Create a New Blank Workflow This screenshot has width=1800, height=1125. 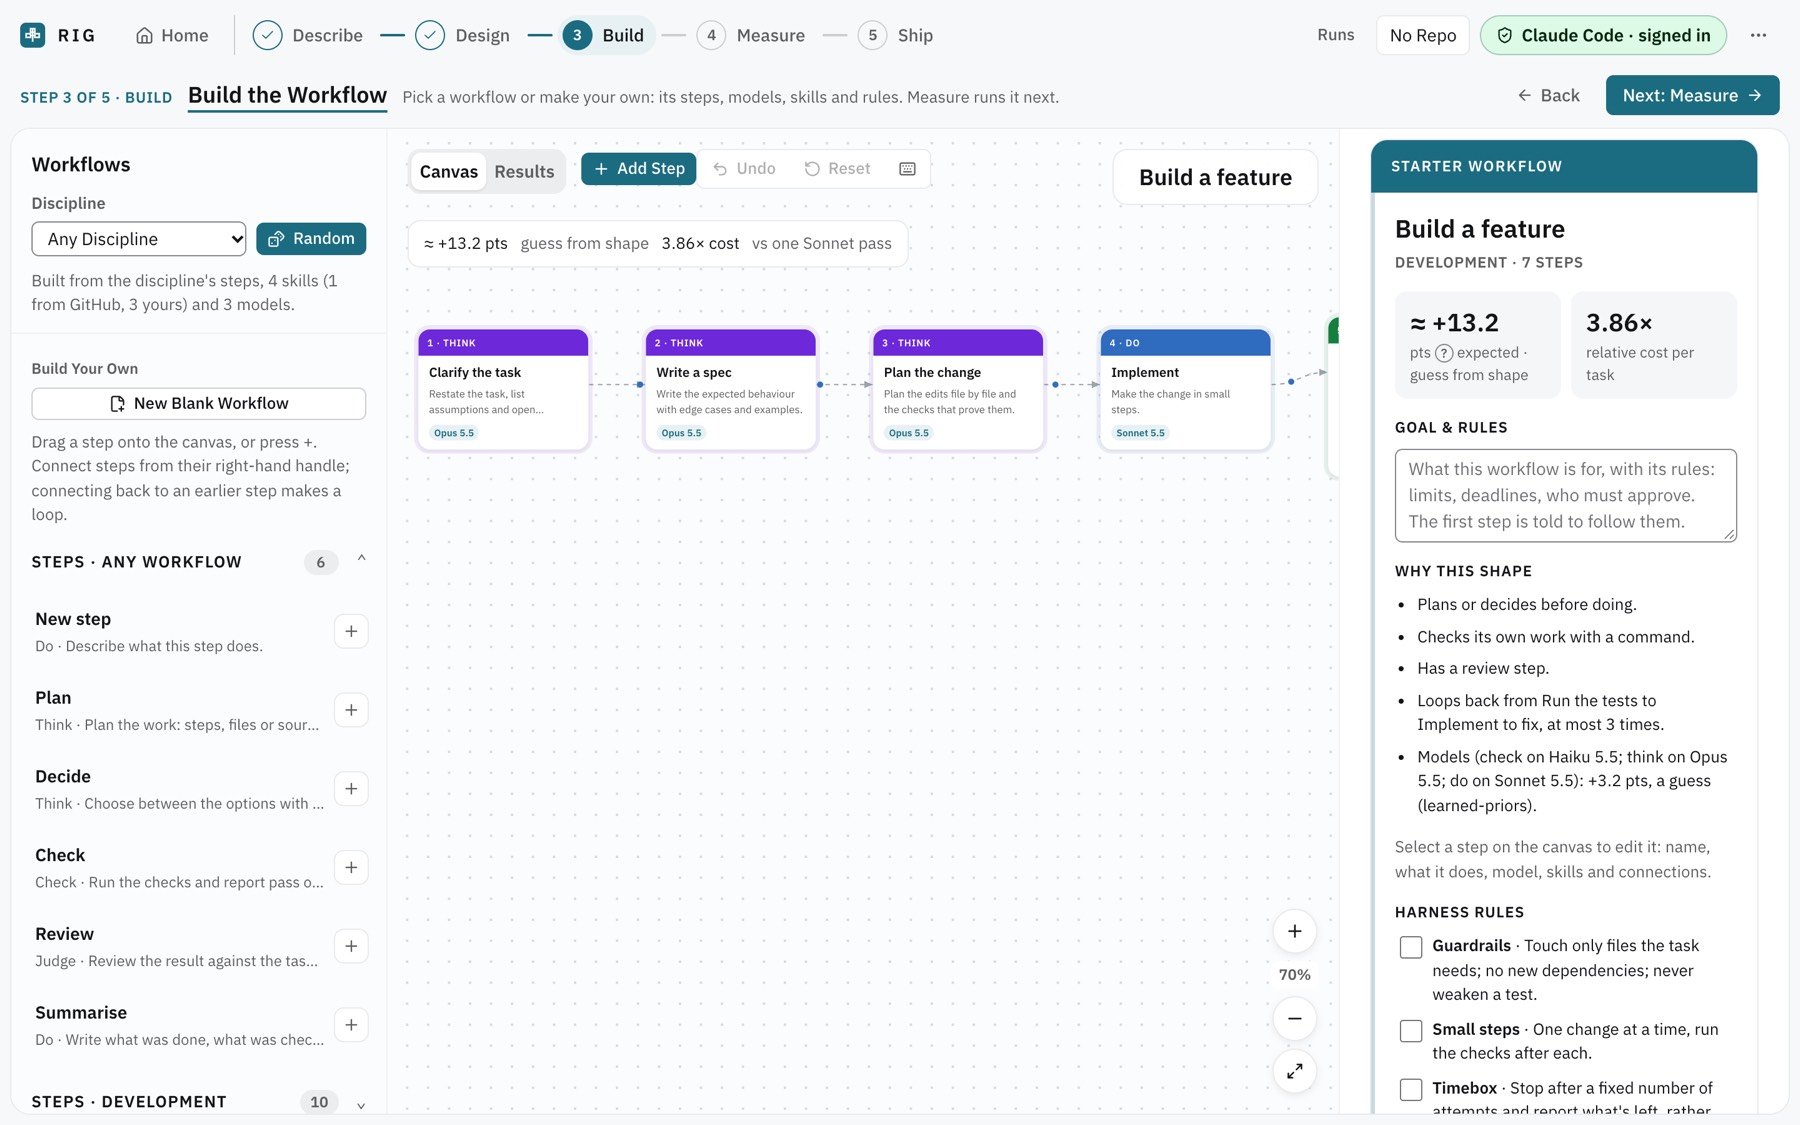(x=199, y=403)
